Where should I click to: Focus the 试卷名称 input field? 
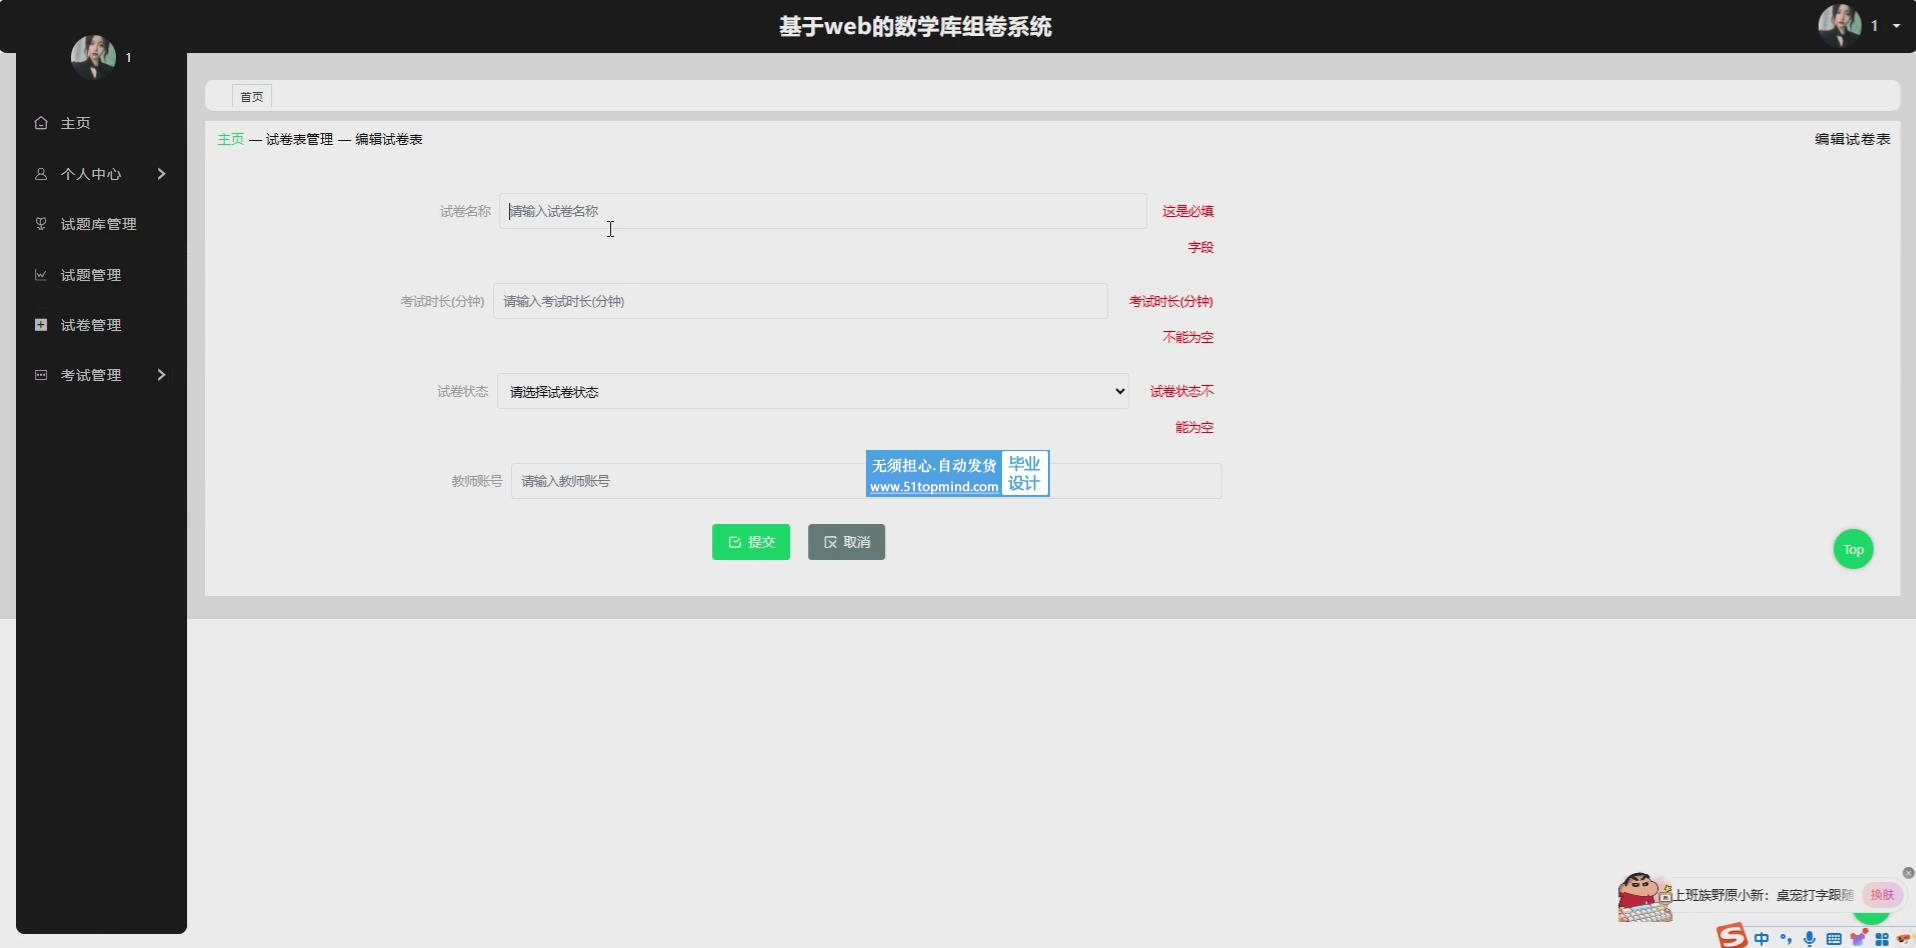tap(823, 211)
